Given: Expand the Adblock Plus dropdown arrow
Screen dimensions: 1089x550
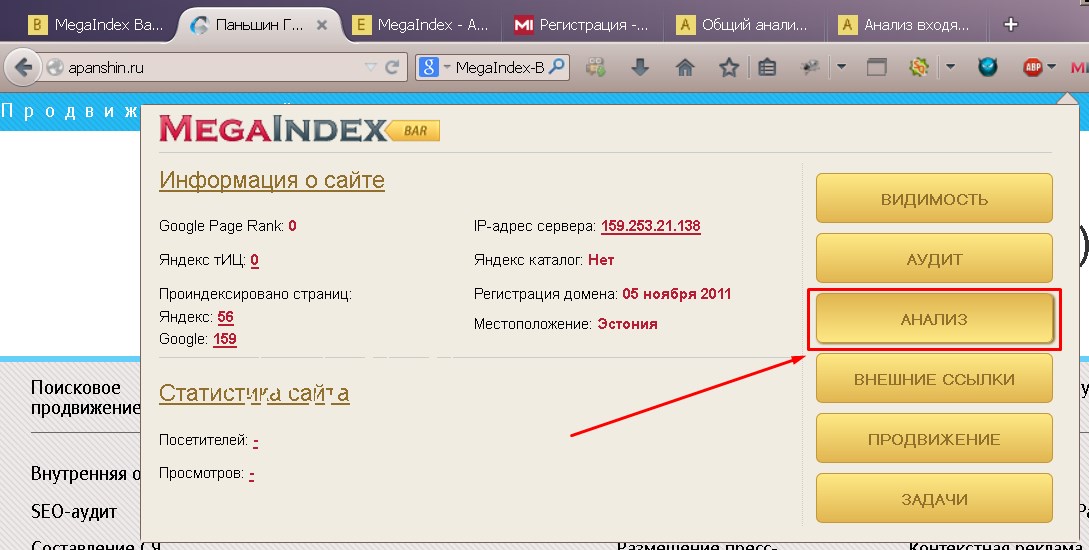Looking at the screenshot, I should [1051, 67].
